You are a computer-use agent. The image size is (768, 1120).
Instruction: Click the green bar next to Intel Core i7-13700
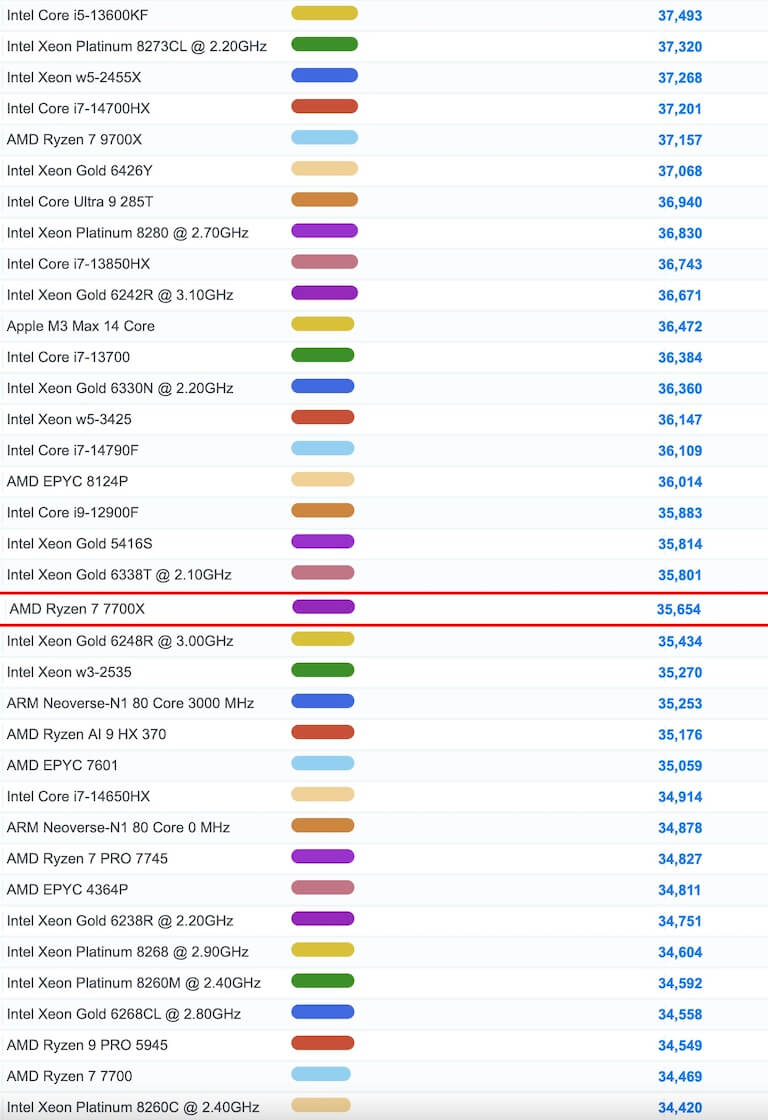pos(322,355)
